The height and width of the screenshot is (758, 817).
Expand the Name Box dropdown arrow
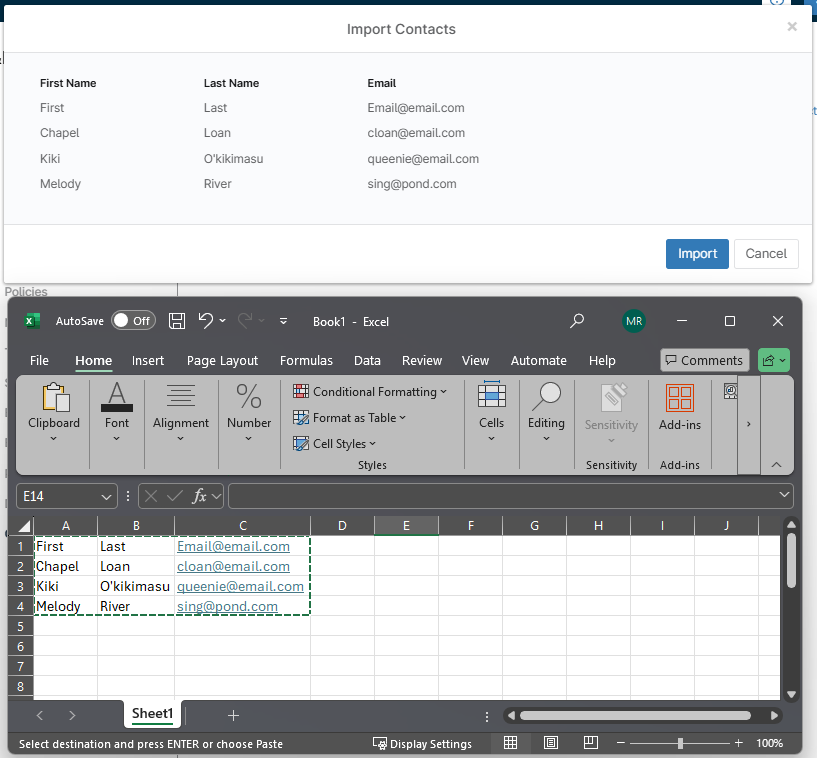coord(107,496)
